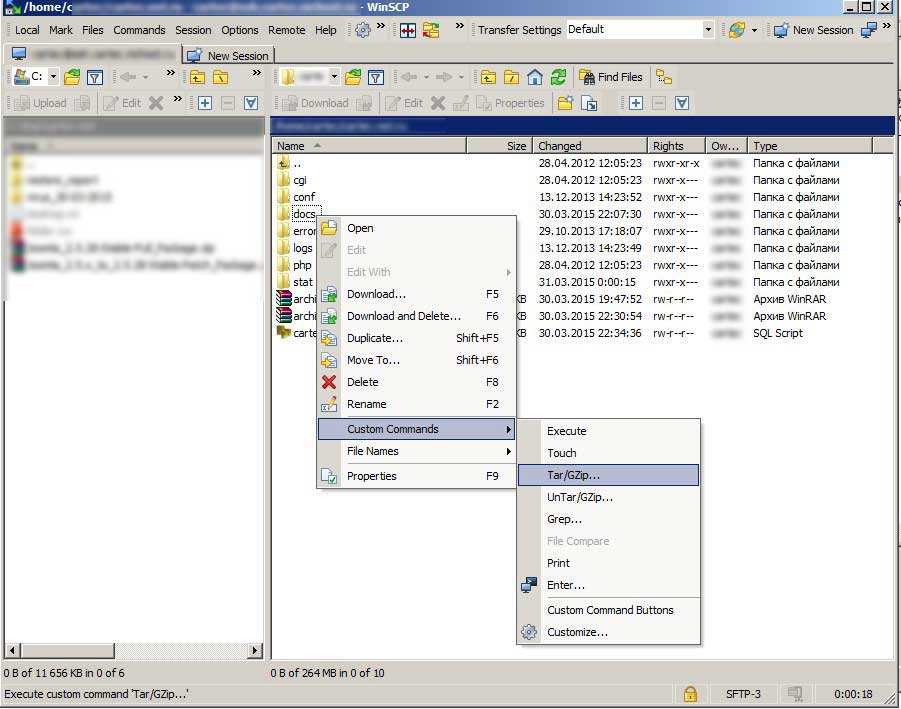This screenshot has height=709, width=901.
Task: Toggle the remote directory tree icon
Action: (664, 77)
